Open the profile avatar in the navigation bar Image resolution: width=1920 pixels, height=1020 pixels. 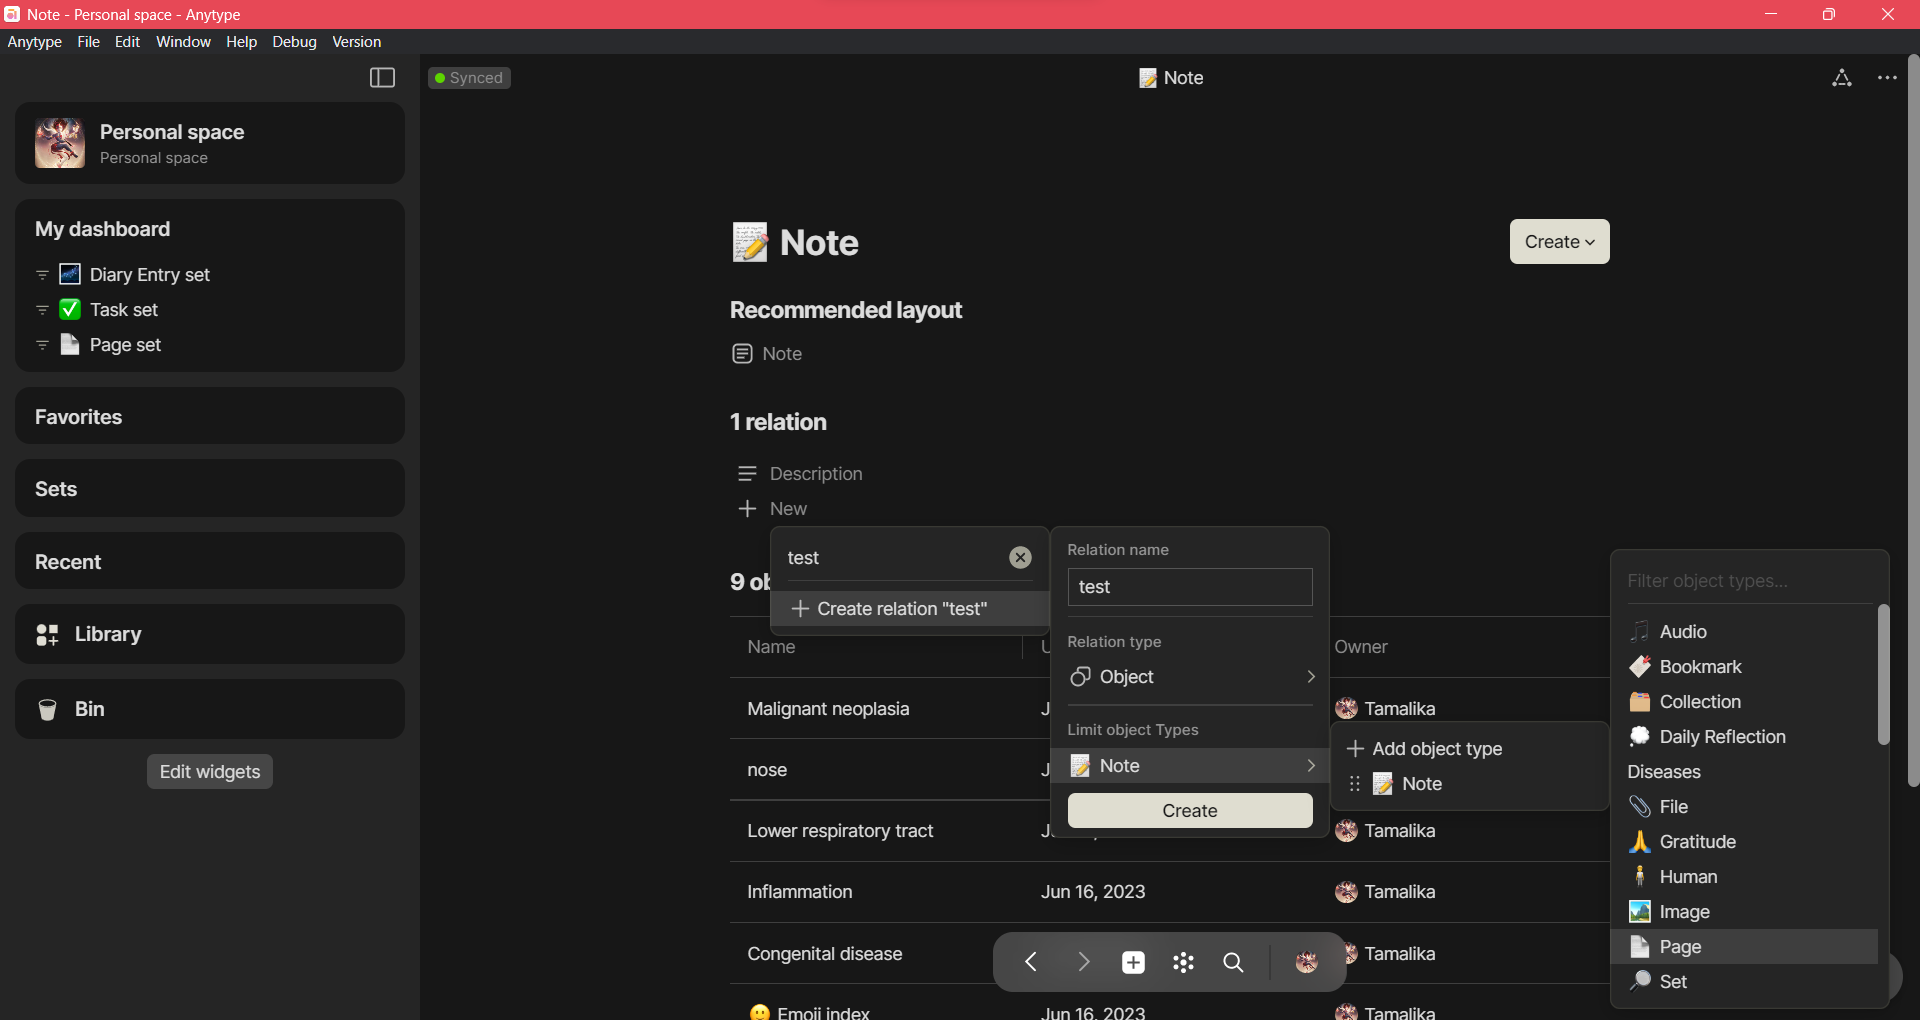click(1306, 962)
